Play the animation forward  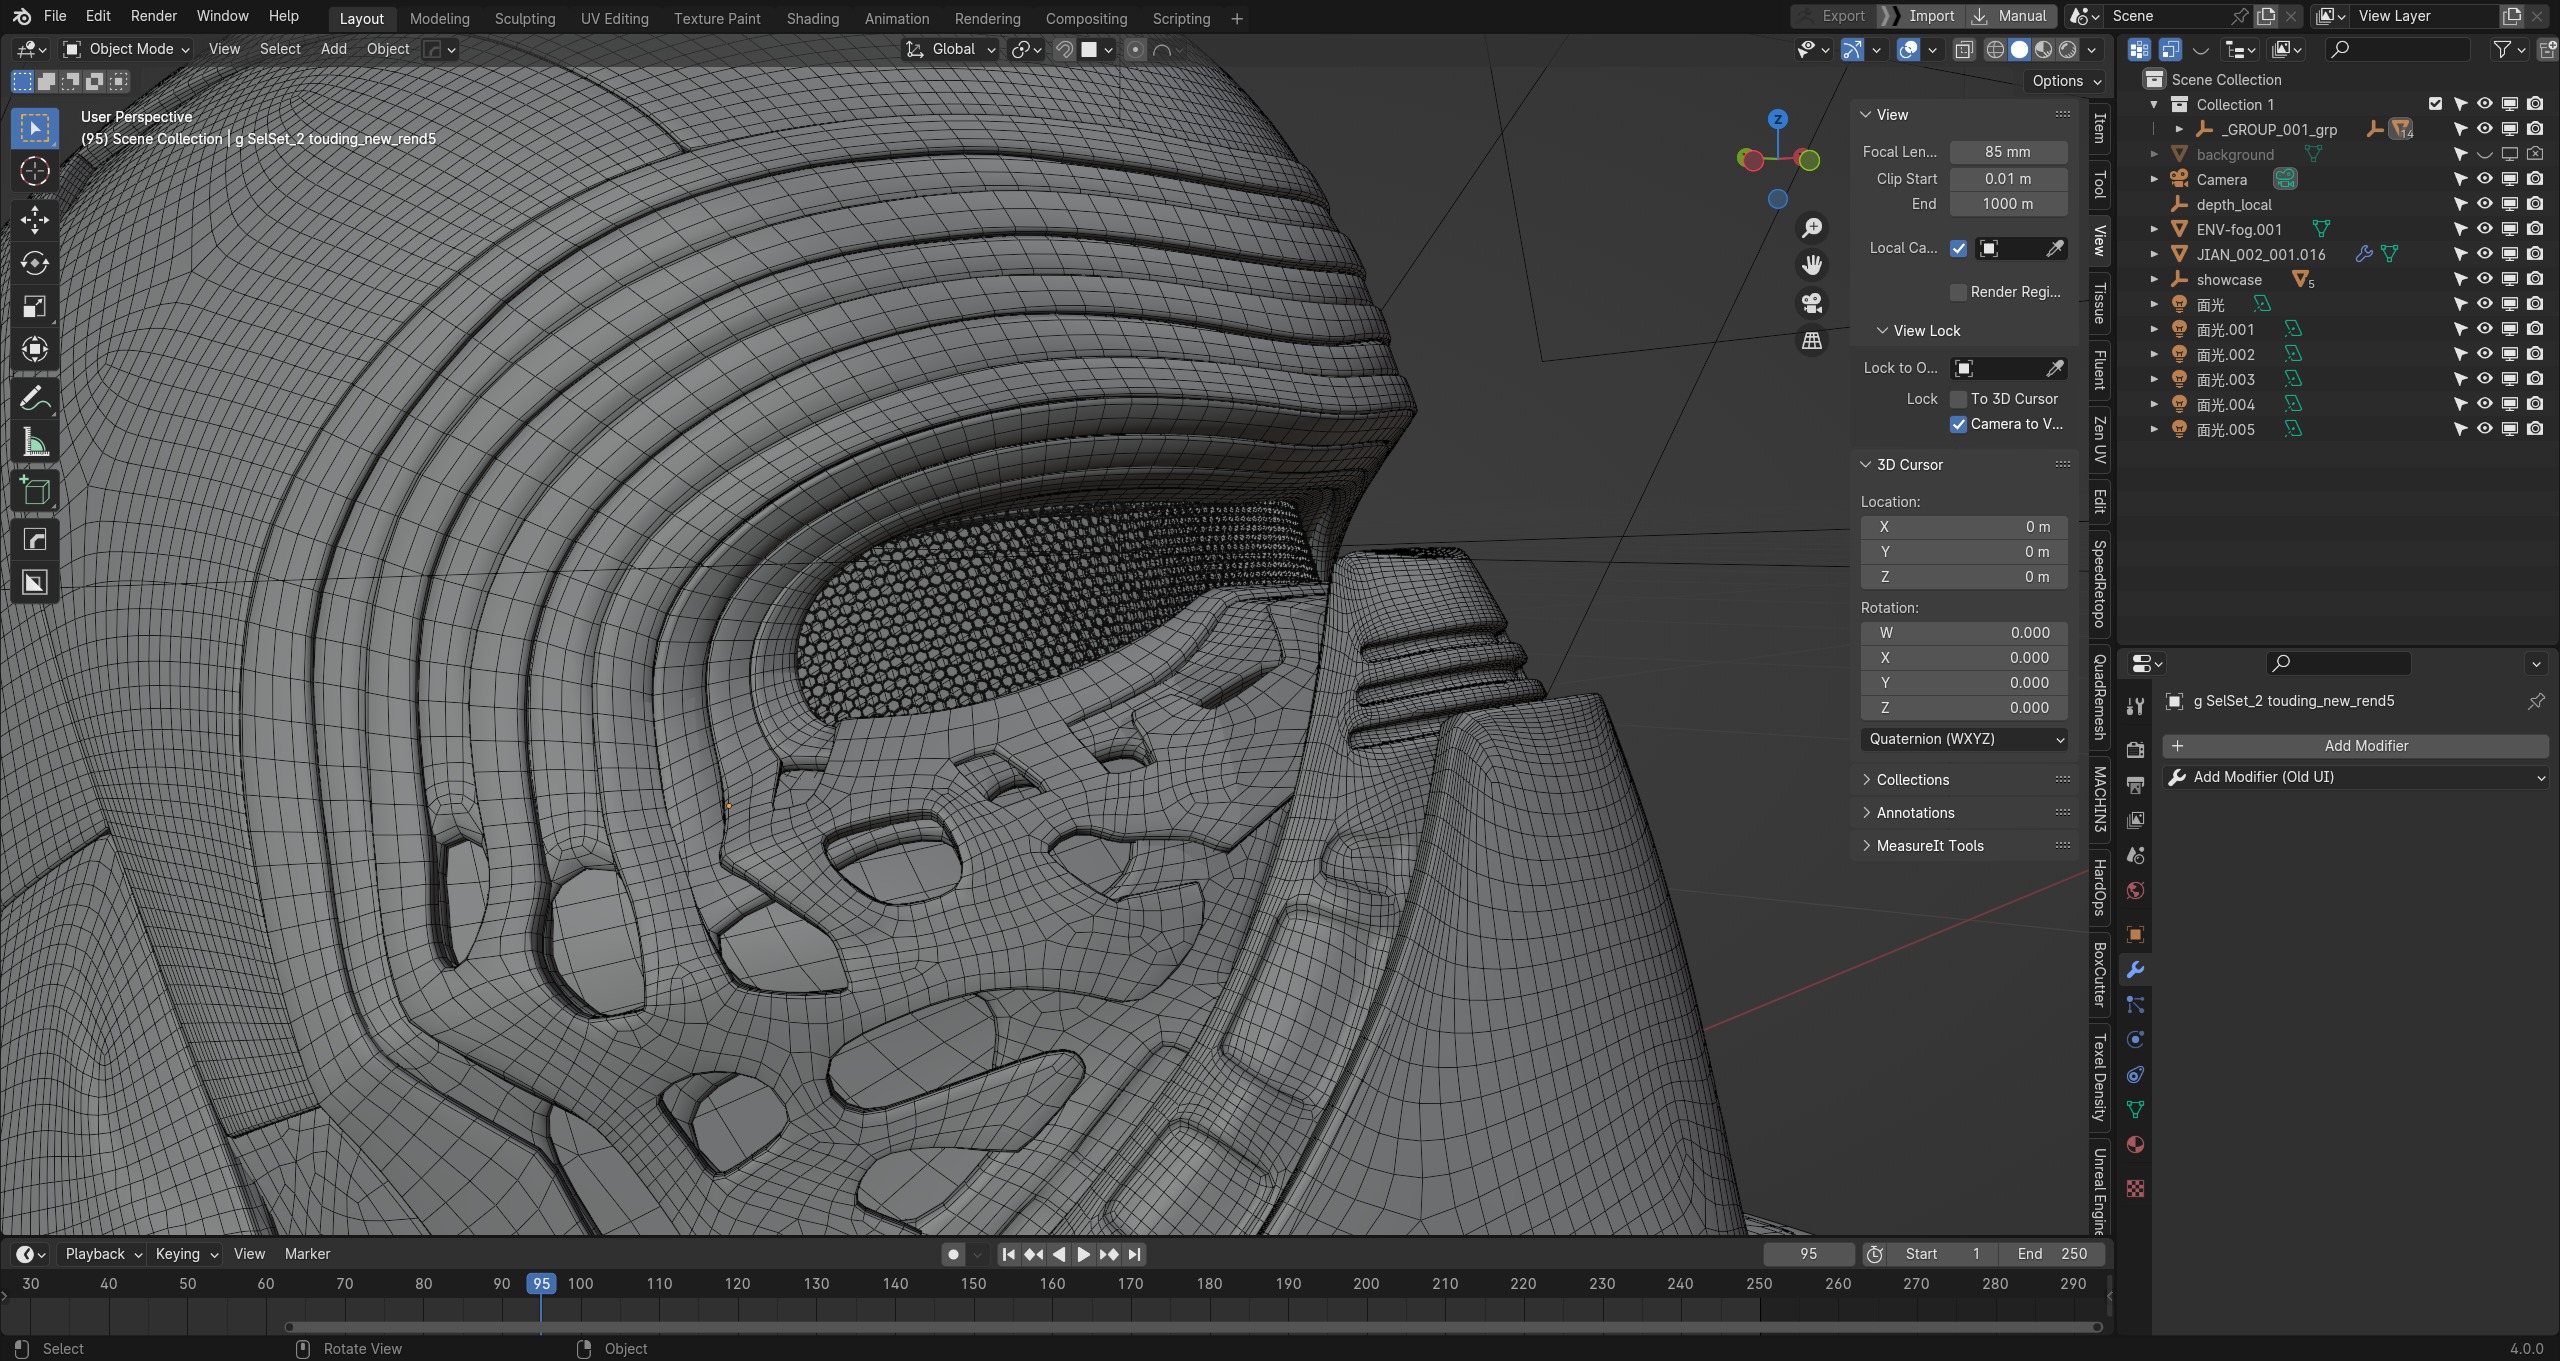[x=1083, y=1254]
